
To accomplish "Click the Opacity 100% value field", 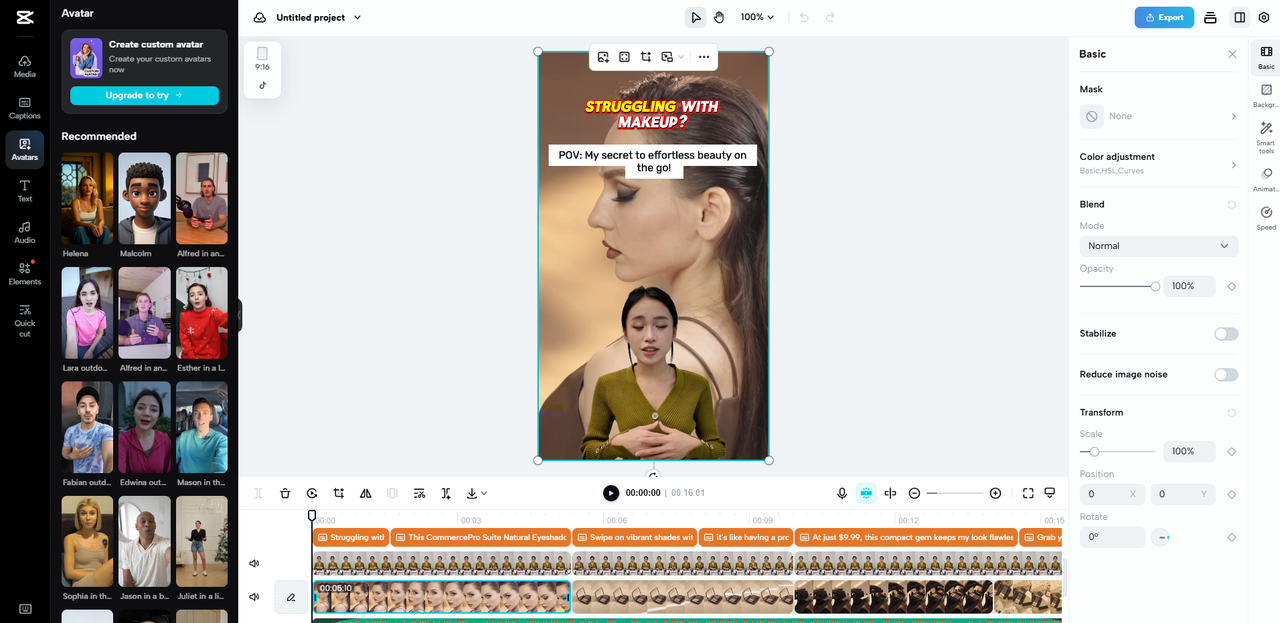I will point(1190,286).
